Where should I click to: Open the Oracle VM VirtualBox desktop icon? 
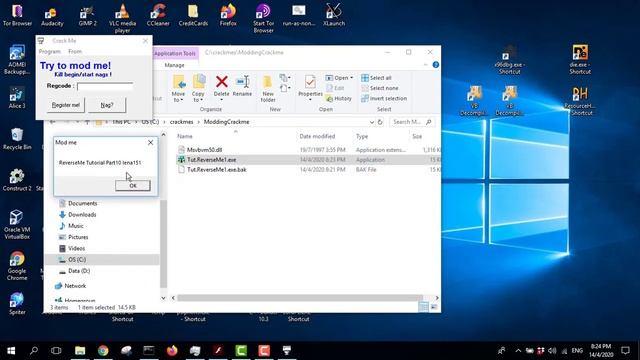(x=17, y=225)
